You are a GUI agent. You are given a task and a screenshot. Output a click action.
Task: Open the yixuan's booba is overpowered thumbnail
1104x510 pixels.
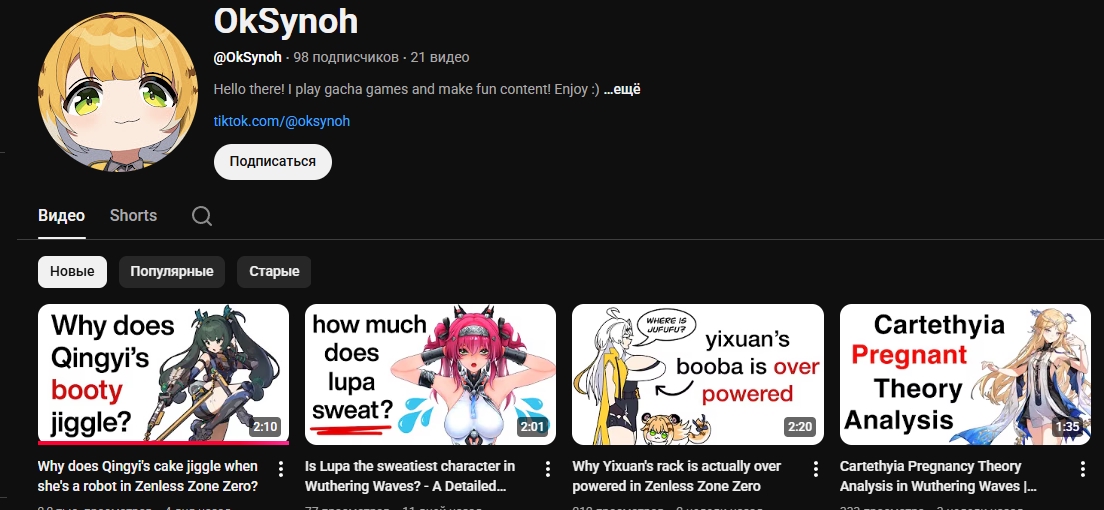click(x=698, y=374)
